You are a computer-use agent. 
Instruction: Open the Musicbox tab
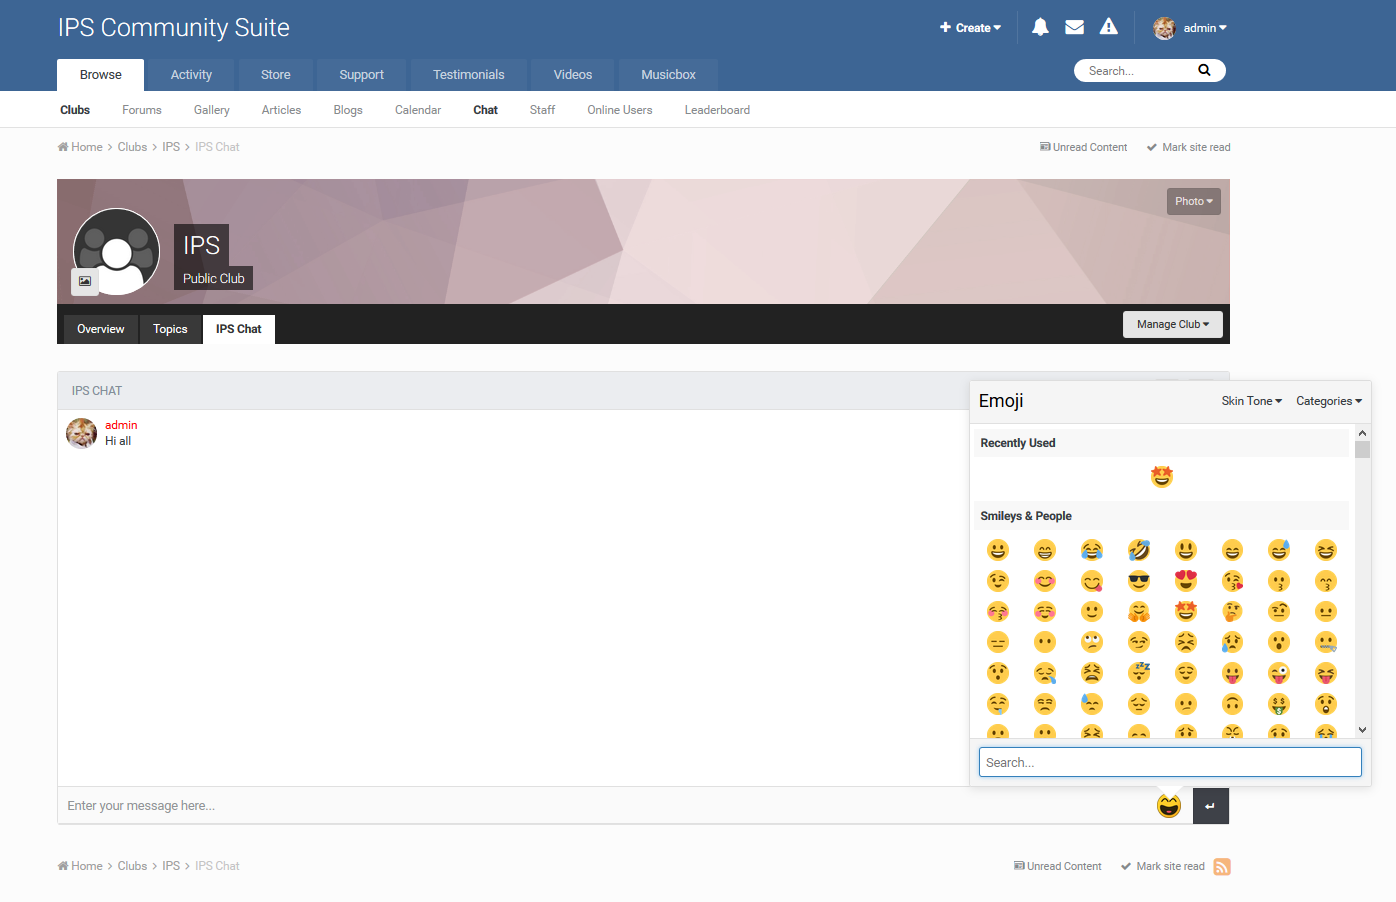click(668, 75)
